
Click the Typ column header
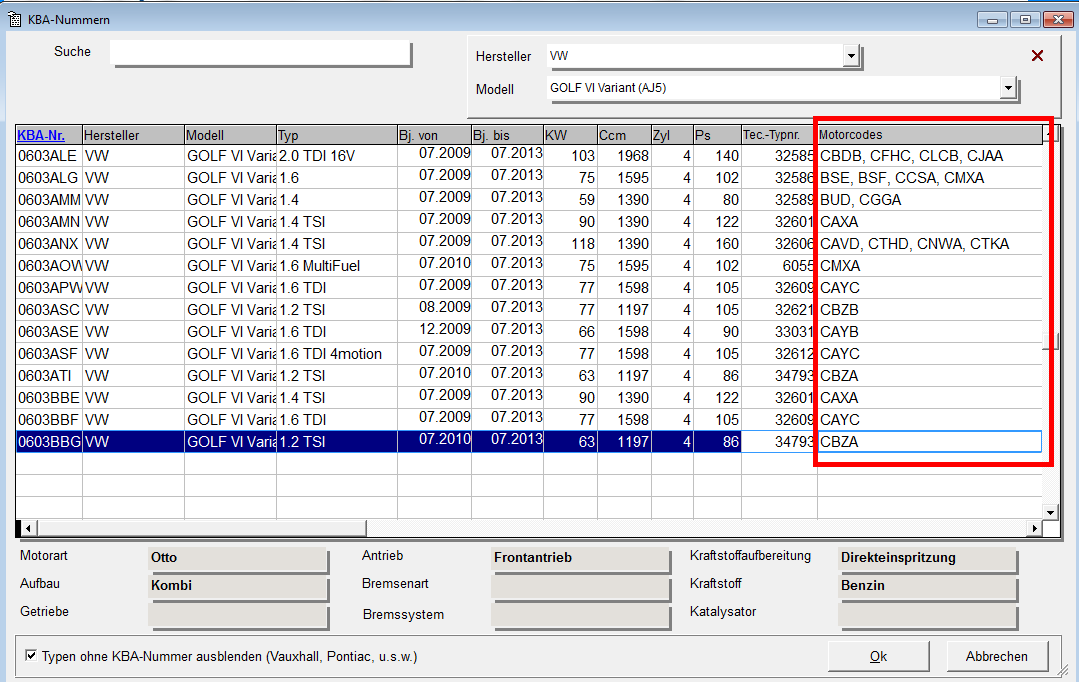tap(336, 135)
